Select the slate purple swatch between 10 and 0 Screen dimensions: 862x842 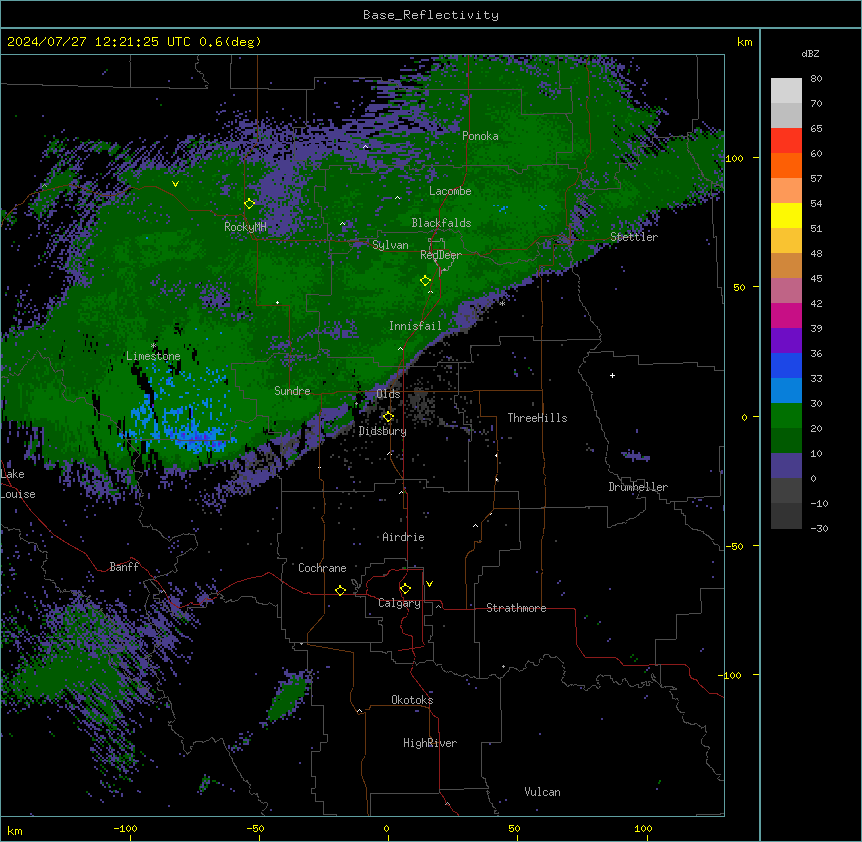pos(786,466)
